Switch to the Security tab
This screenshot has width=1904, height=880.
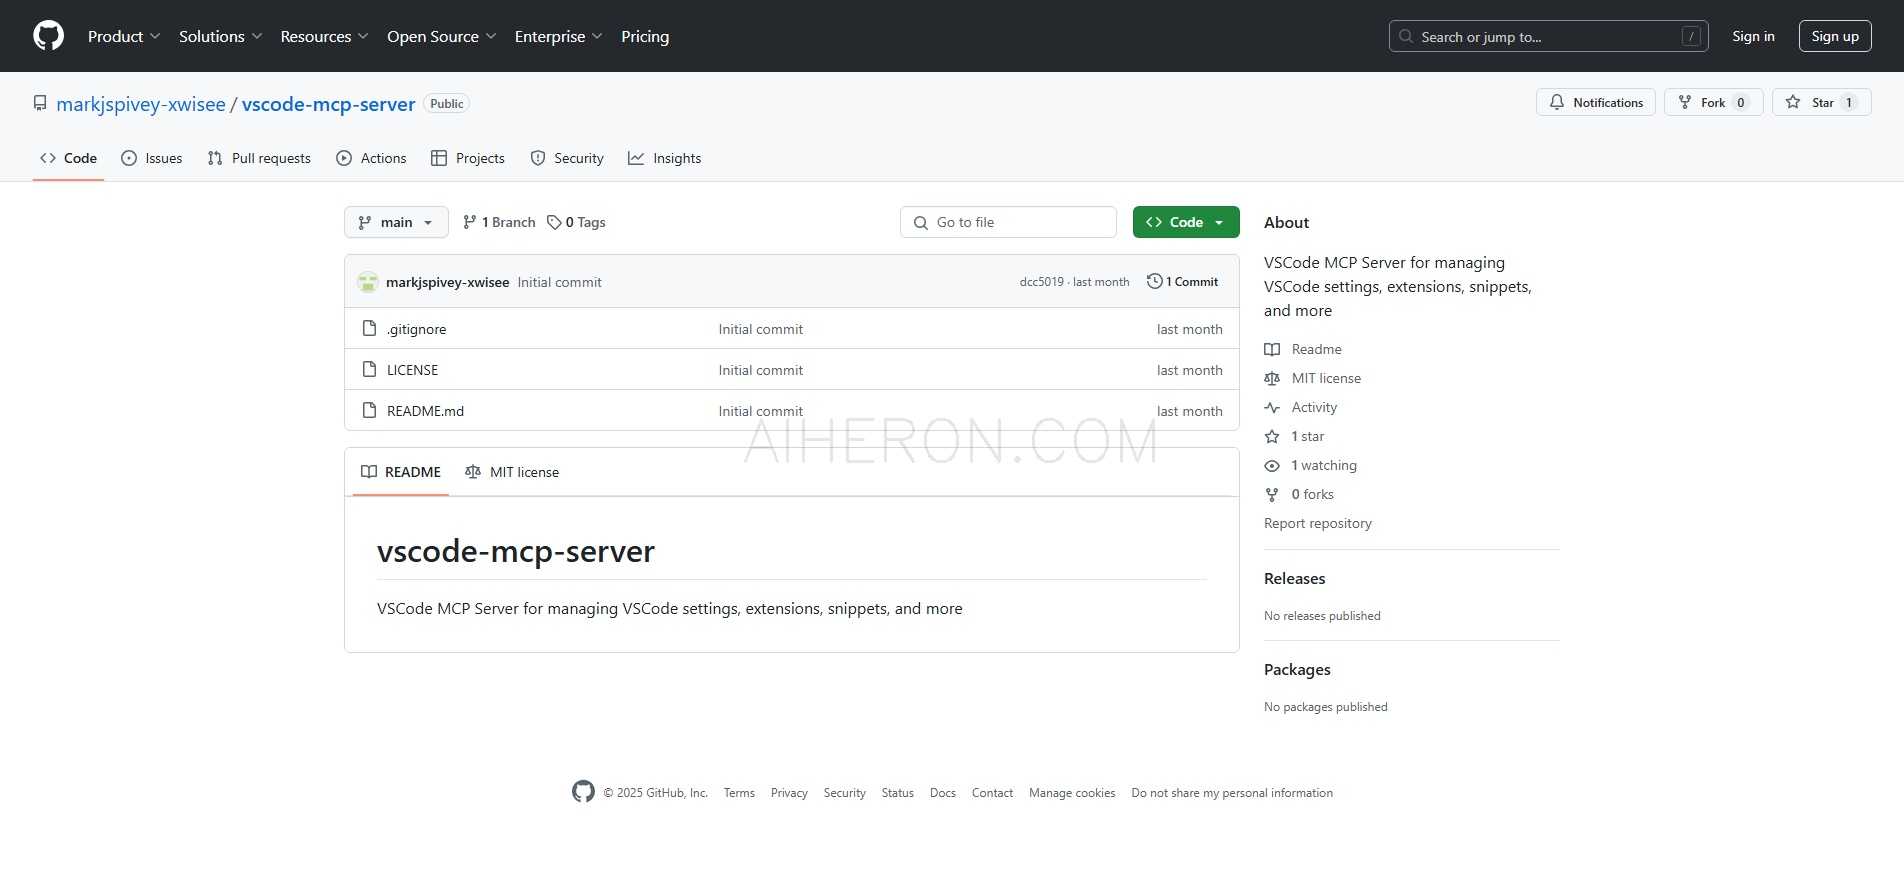coord(567,158)
